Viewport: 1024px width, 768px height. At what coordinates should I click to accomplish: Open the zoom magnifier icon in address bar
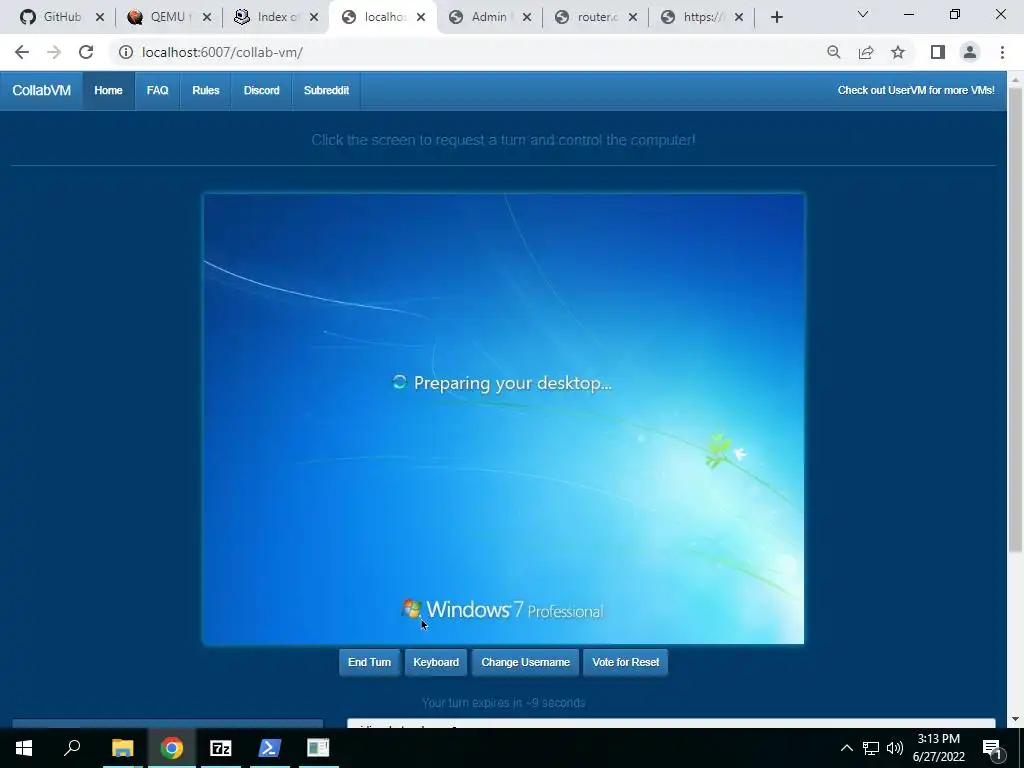tap(833, 52)
